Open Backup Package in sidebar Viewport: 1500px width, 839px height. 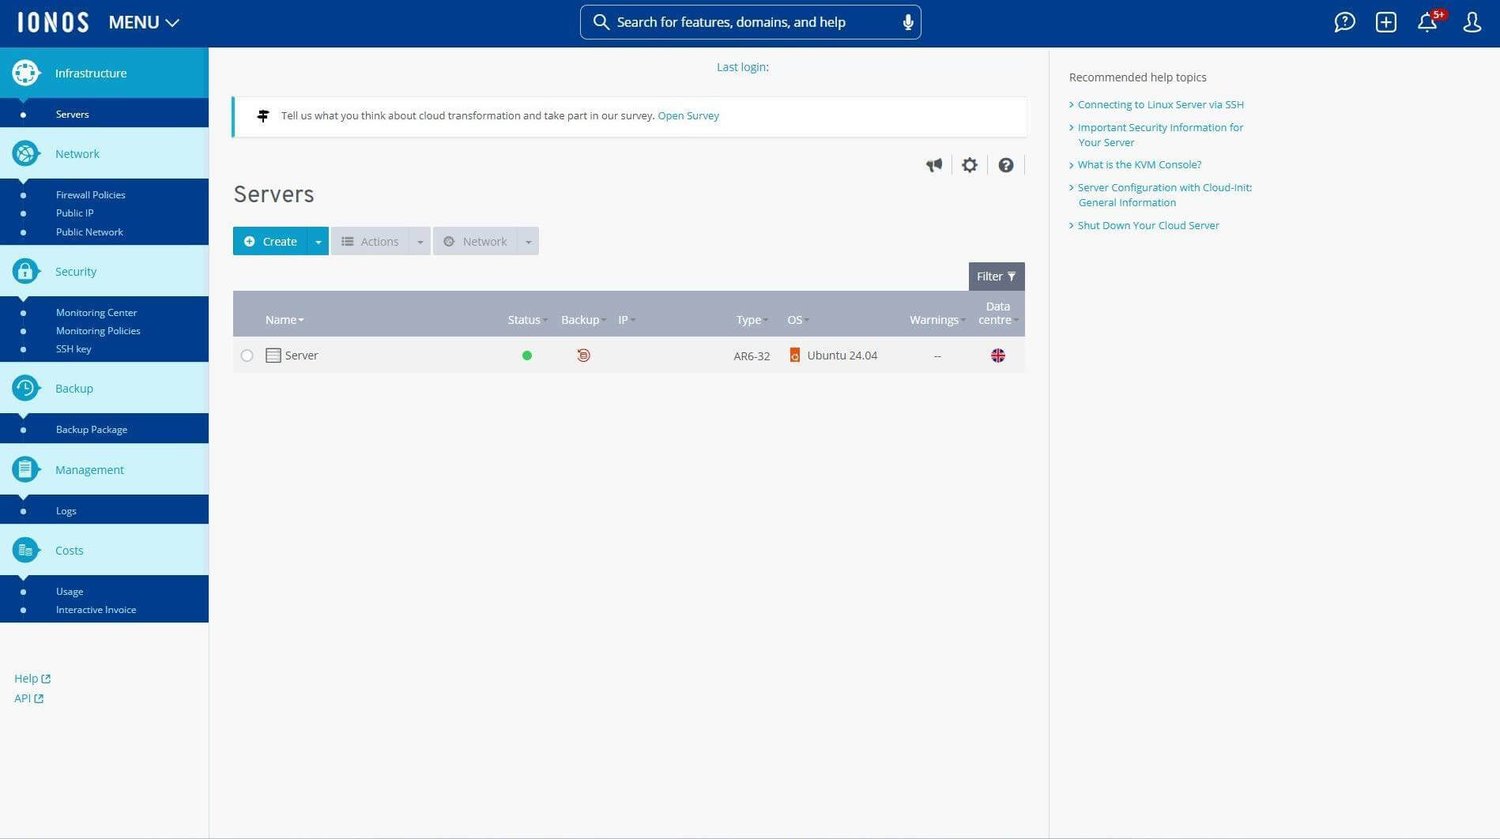pyautogui.click(x=92, y=430)
